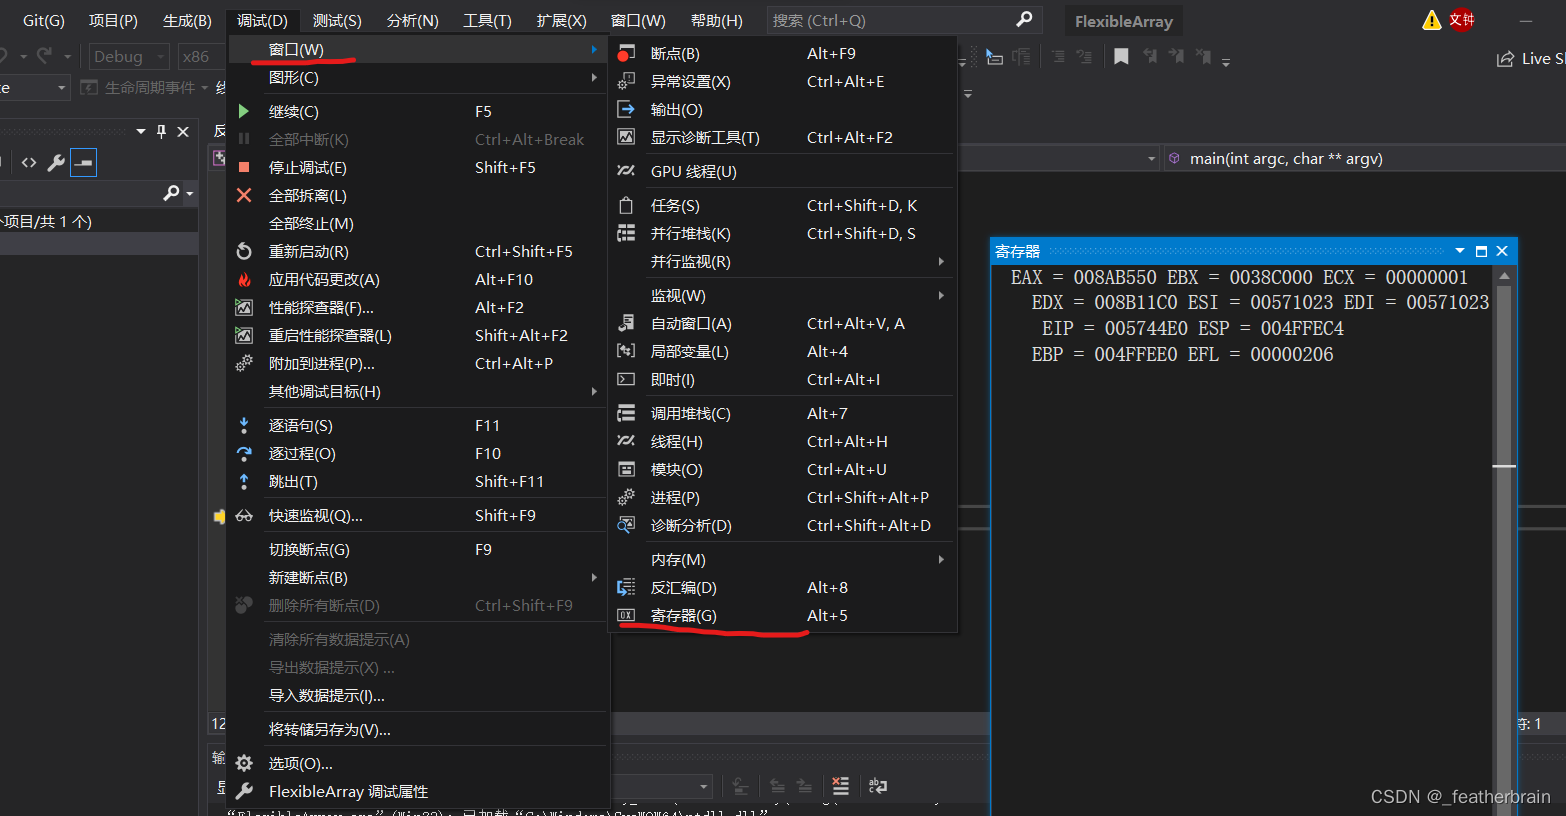Open the Extensions menu
Image resolution: width=1566 pixels, height=816 pixels.
click(x=561, y=20)
